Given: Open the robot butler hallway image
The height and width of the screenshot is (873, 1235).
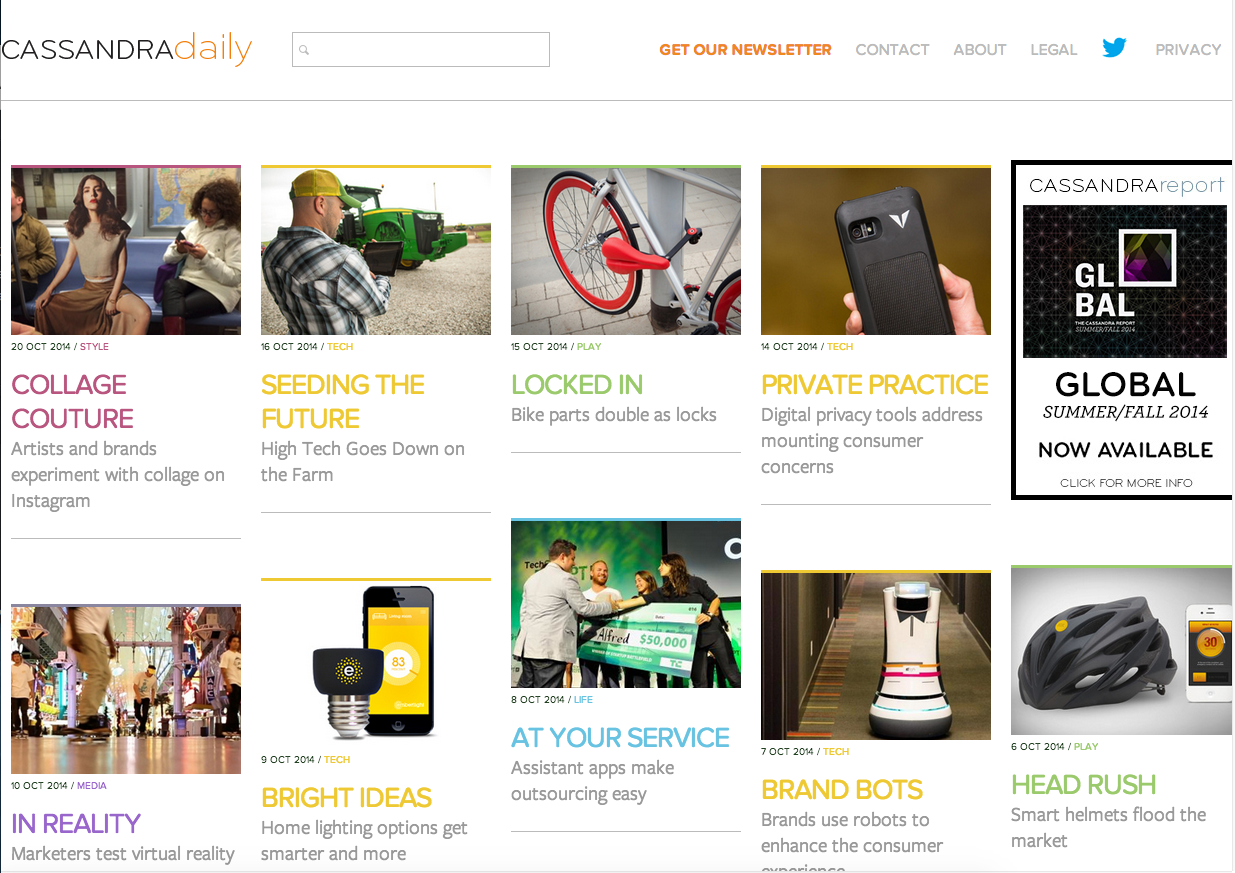Looking at the screenshot, I should 876,656.
